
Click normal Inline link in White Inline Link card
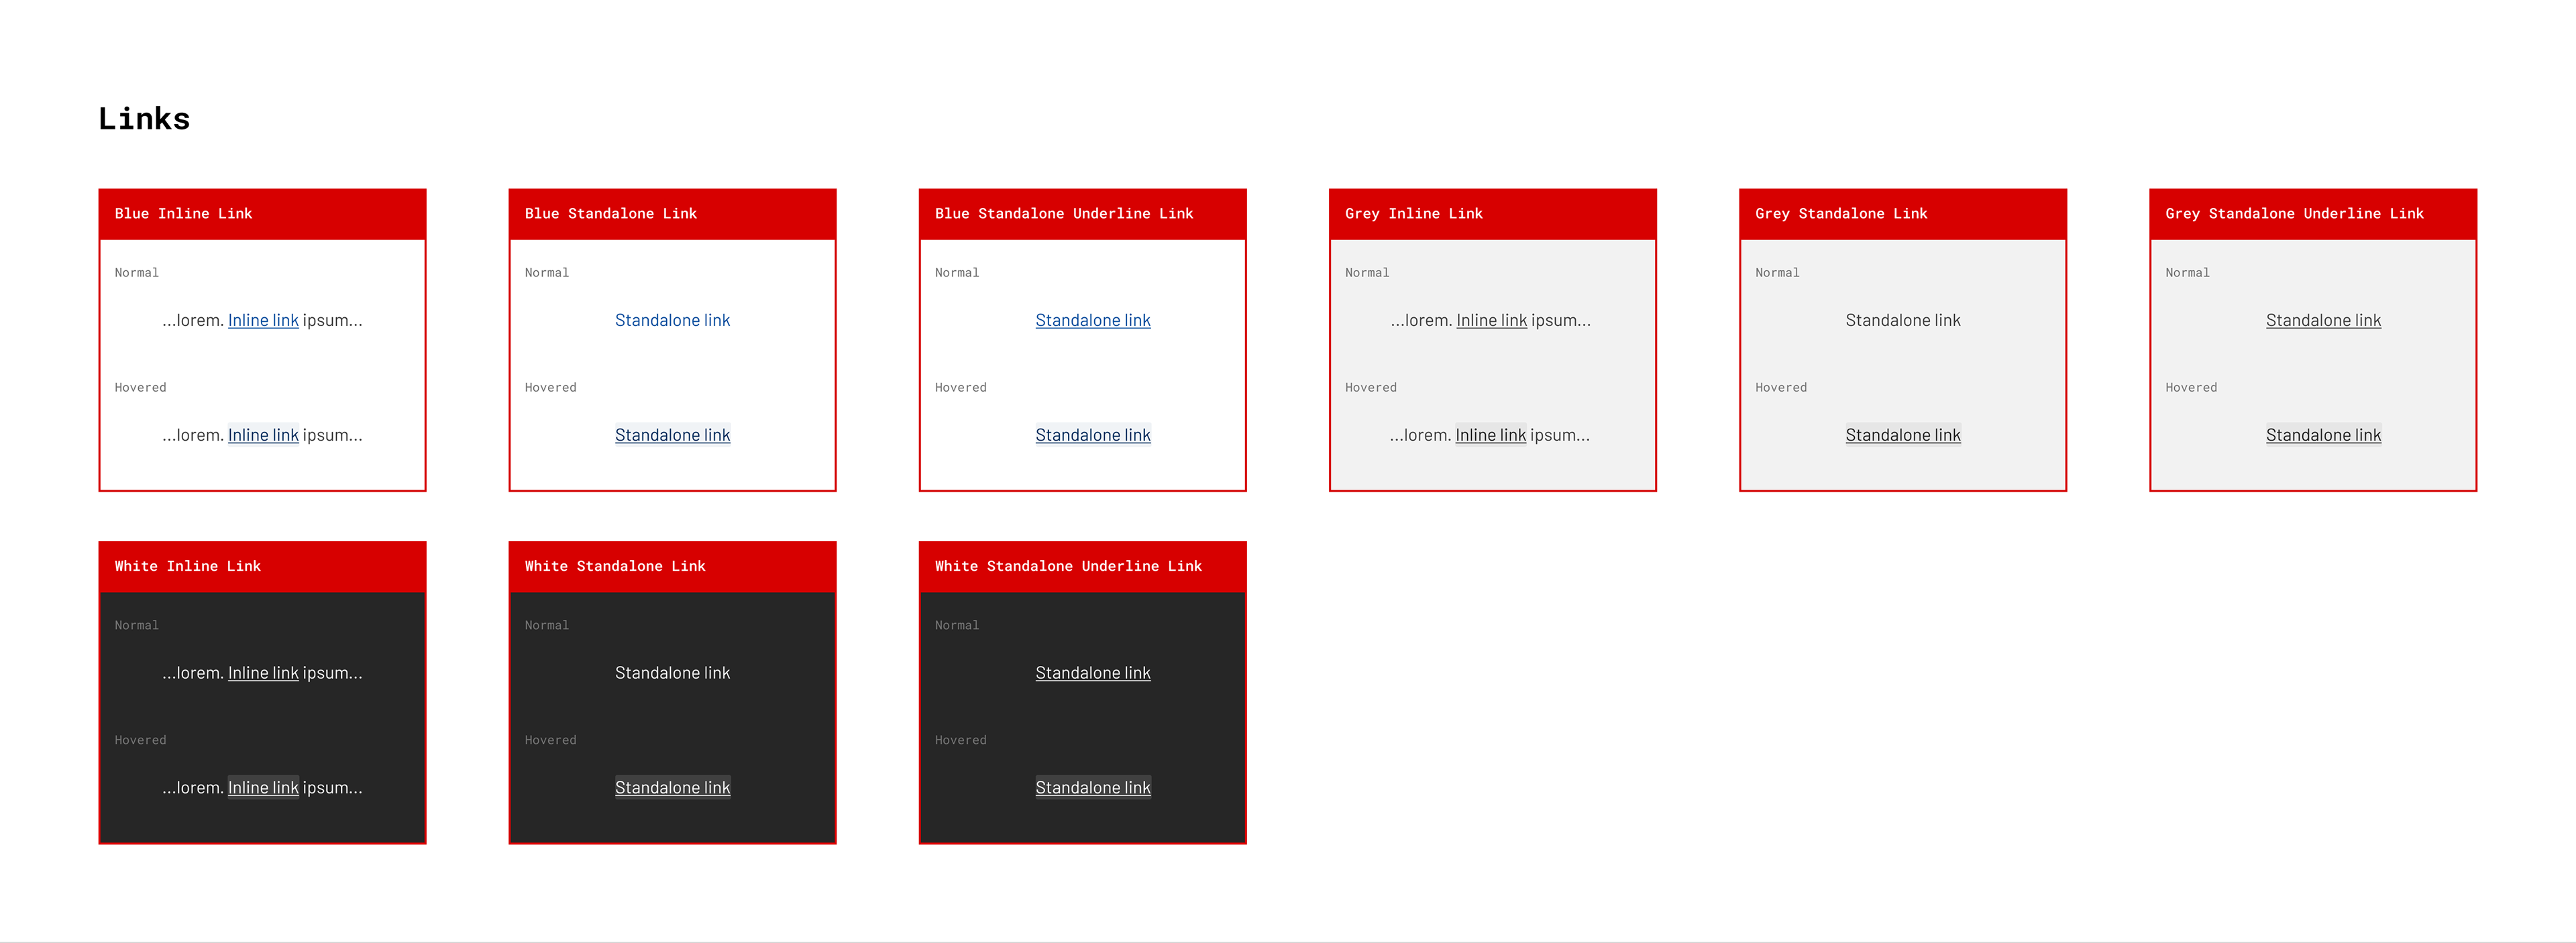pyautogui.click(x=263, y=673)
